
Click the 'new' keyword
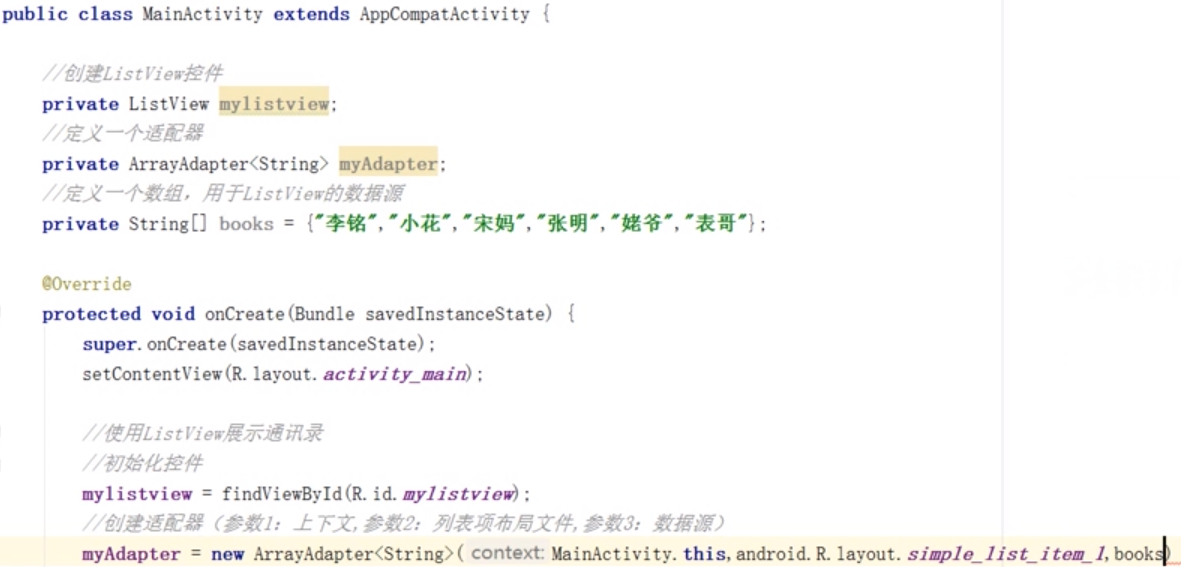(x=227, y=555)
